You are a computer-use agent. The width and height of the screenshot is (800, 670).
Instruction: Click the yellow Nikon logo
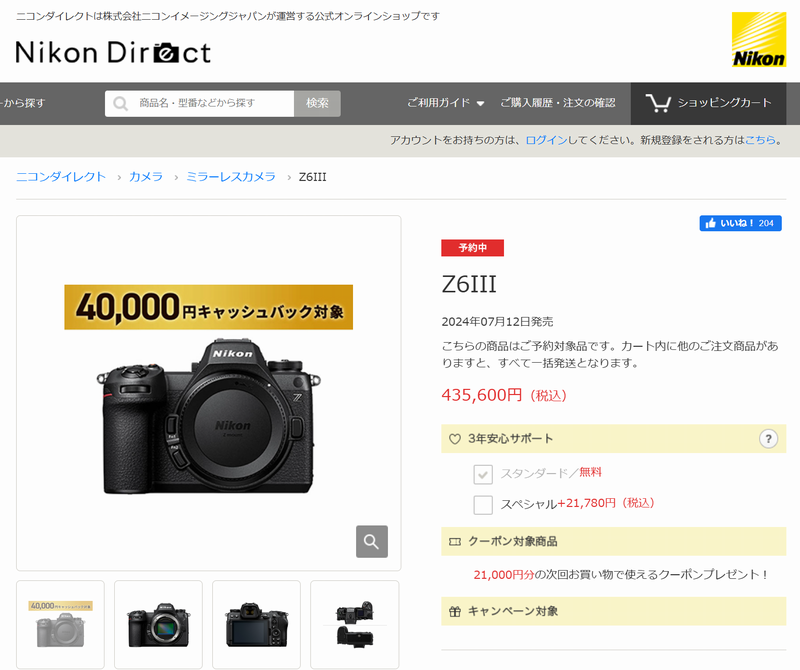pos(758,39)
